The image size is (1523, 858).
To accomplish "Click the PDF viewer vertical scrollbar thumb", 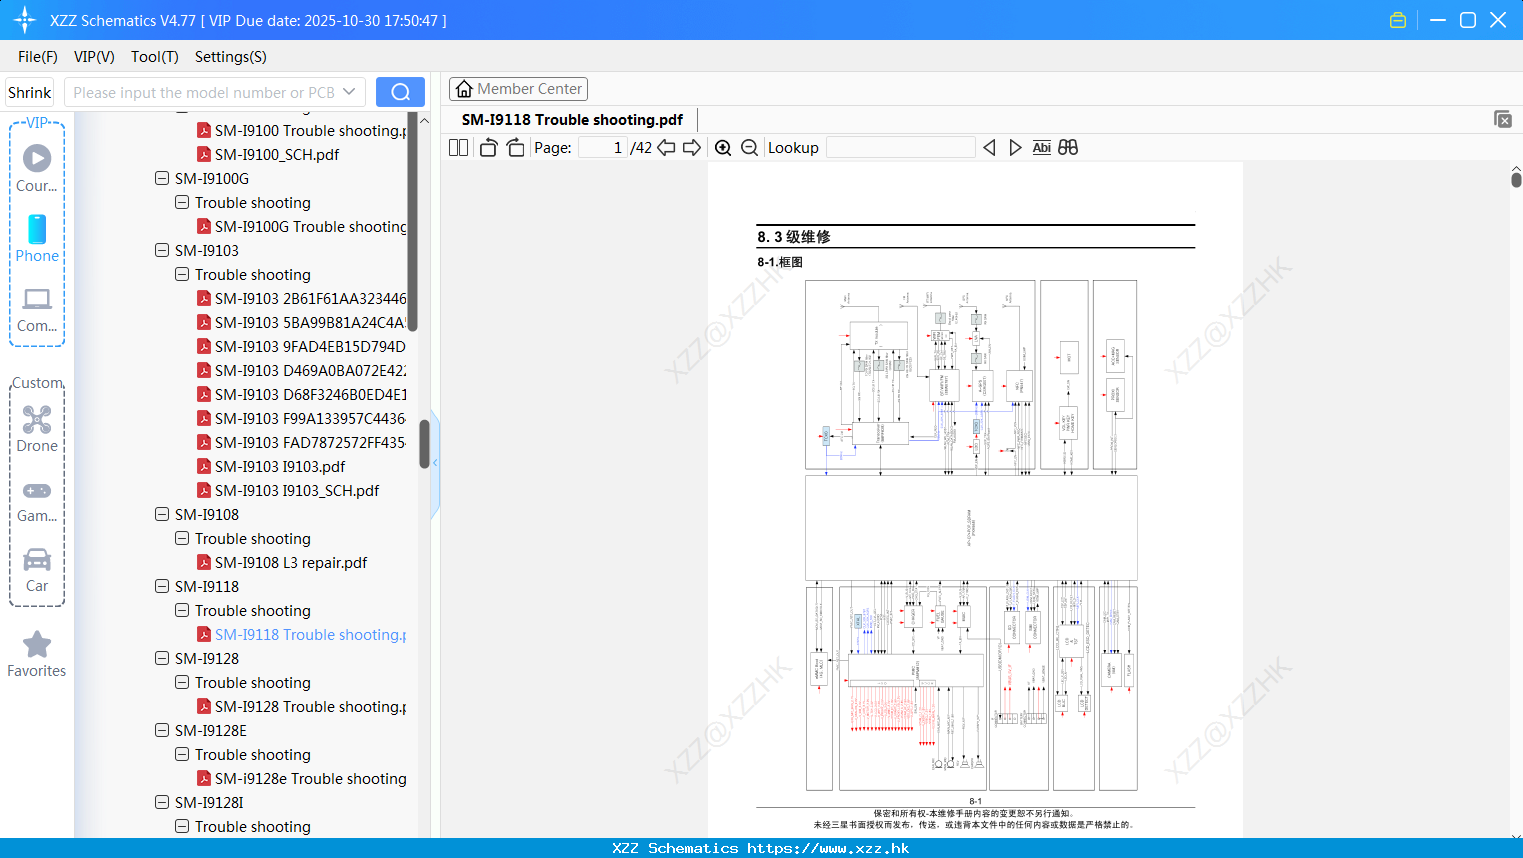I will point(1516,180).
